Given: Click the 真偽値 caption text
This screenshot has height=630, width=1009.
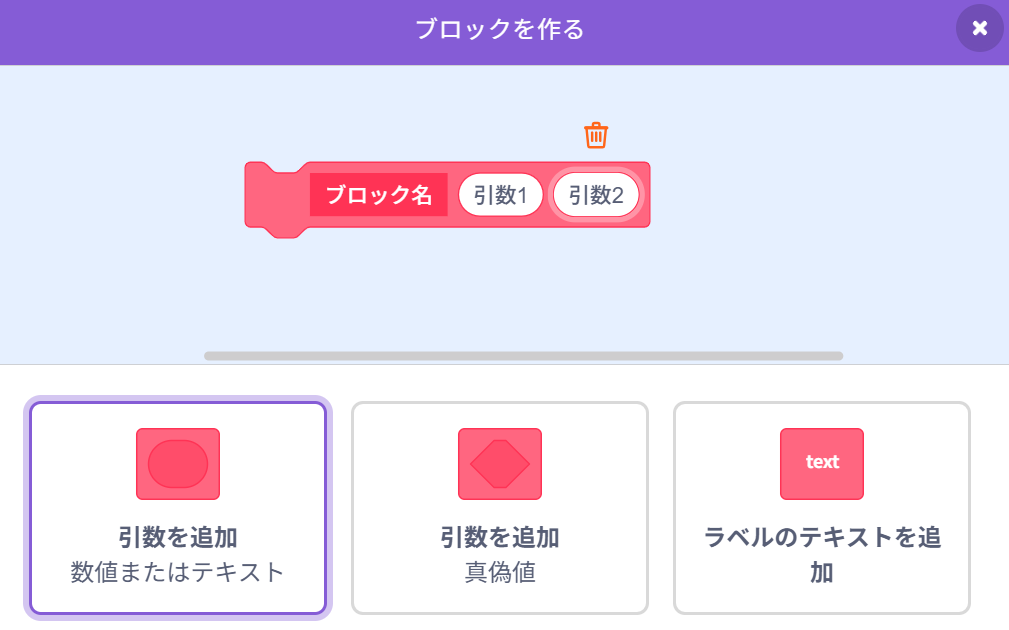Looking at the screenshot, I should (x=500, y=572).
